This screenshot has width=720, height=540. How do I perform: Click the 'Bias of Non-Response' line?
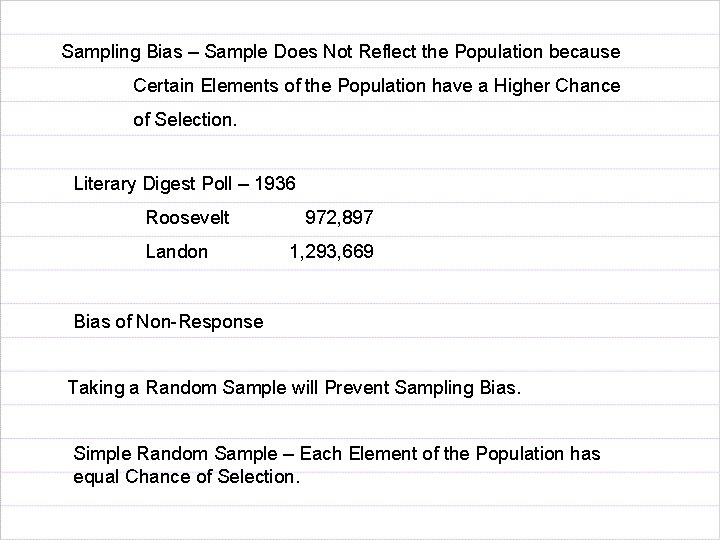[169, 321]
